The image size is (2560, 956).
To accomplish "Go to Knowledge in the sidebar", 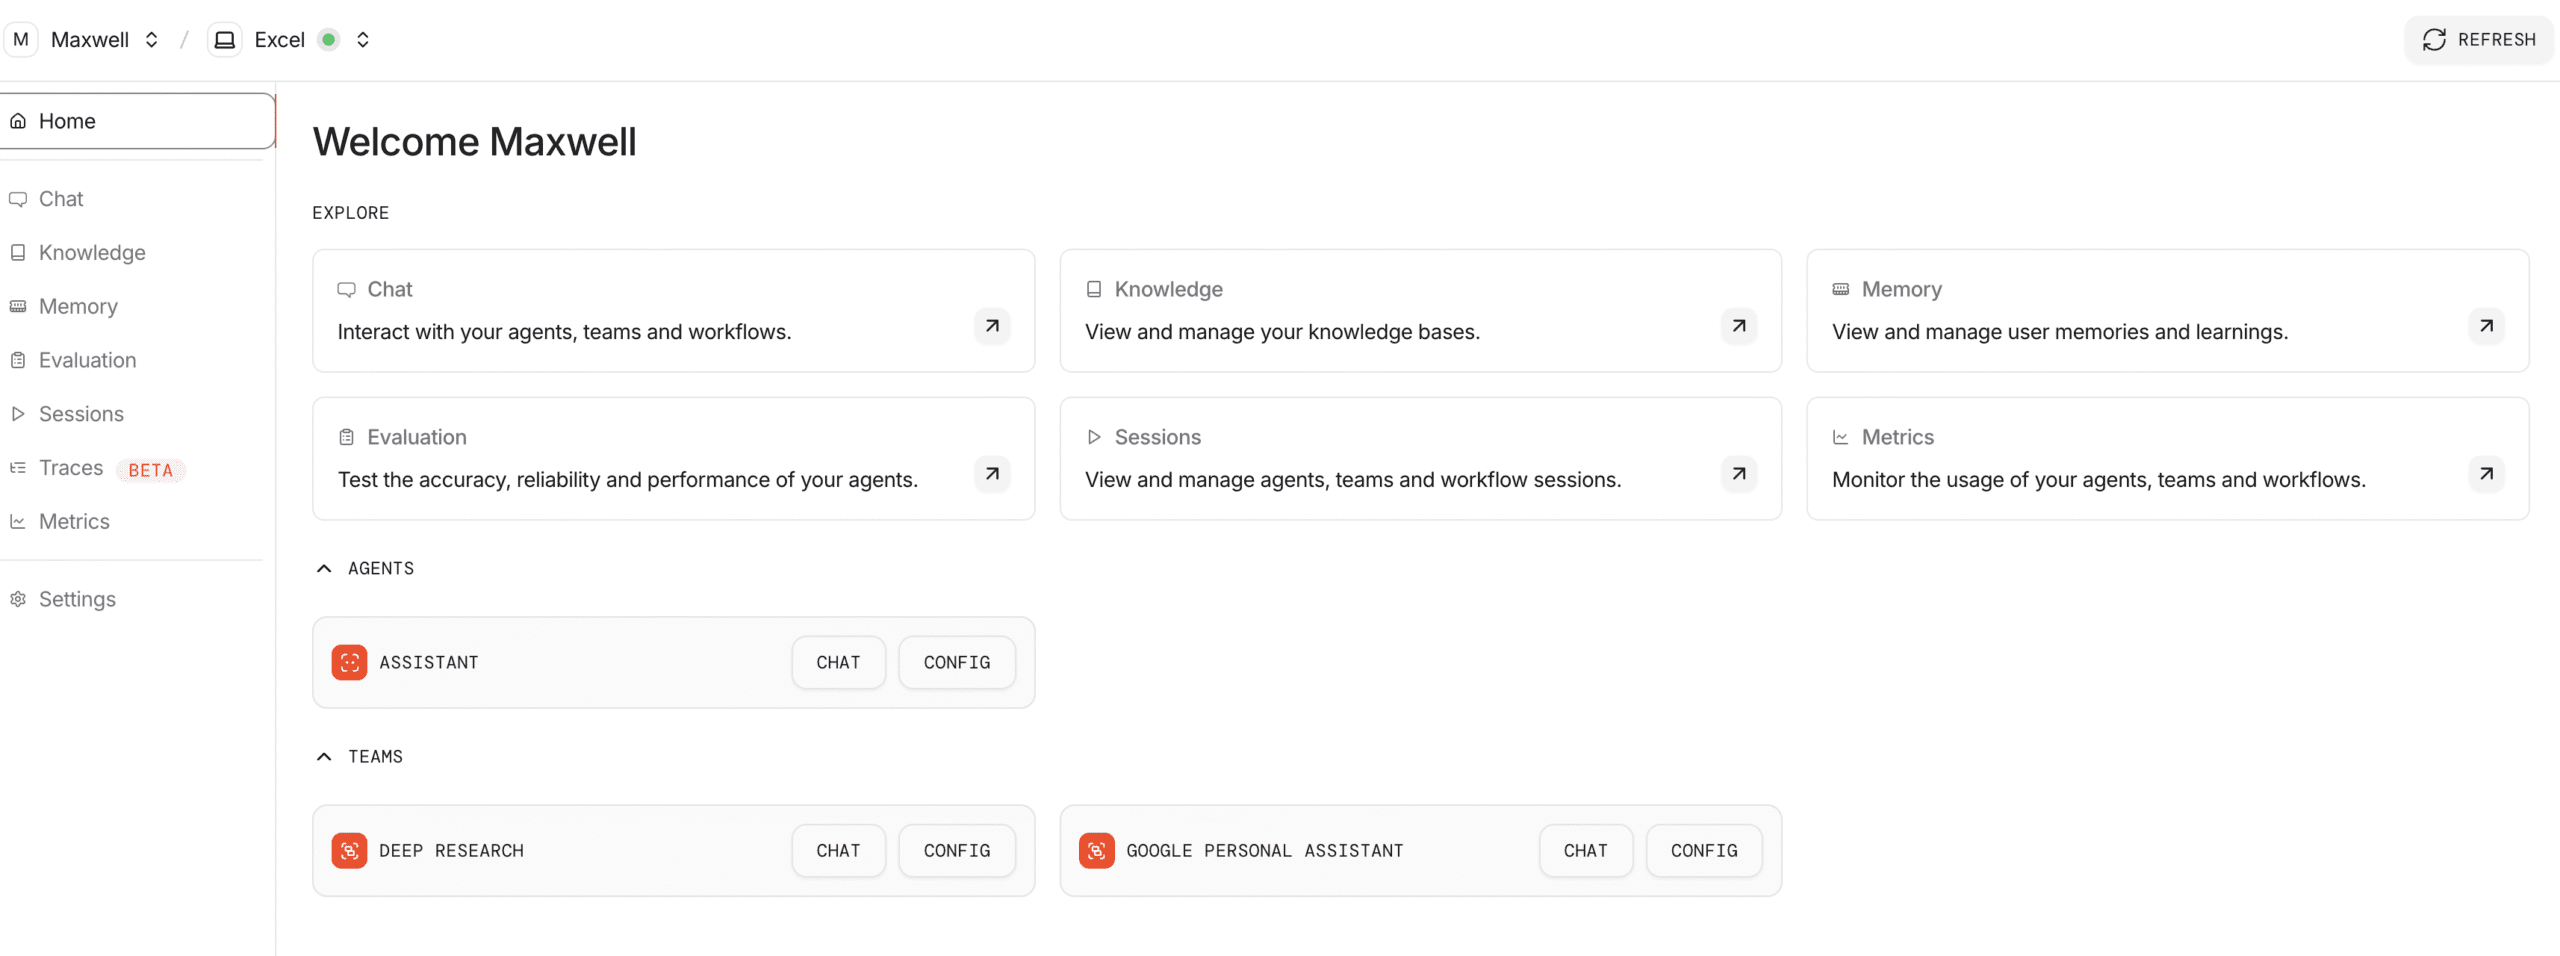I will [x=92, y=253].
